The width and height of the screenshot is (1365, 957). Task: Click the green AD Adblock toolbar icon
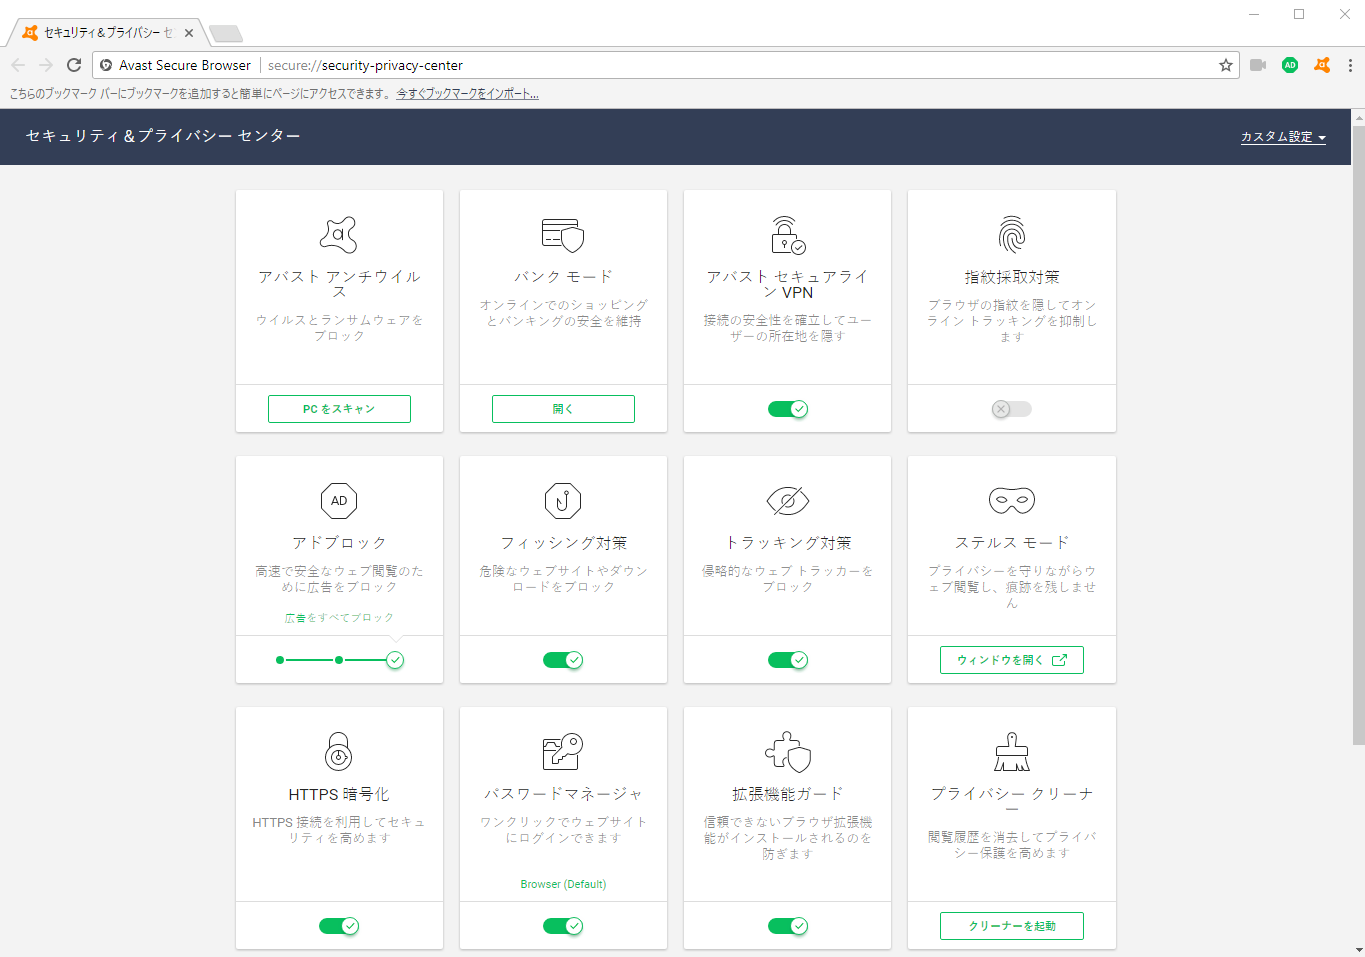click(1290, 65)
